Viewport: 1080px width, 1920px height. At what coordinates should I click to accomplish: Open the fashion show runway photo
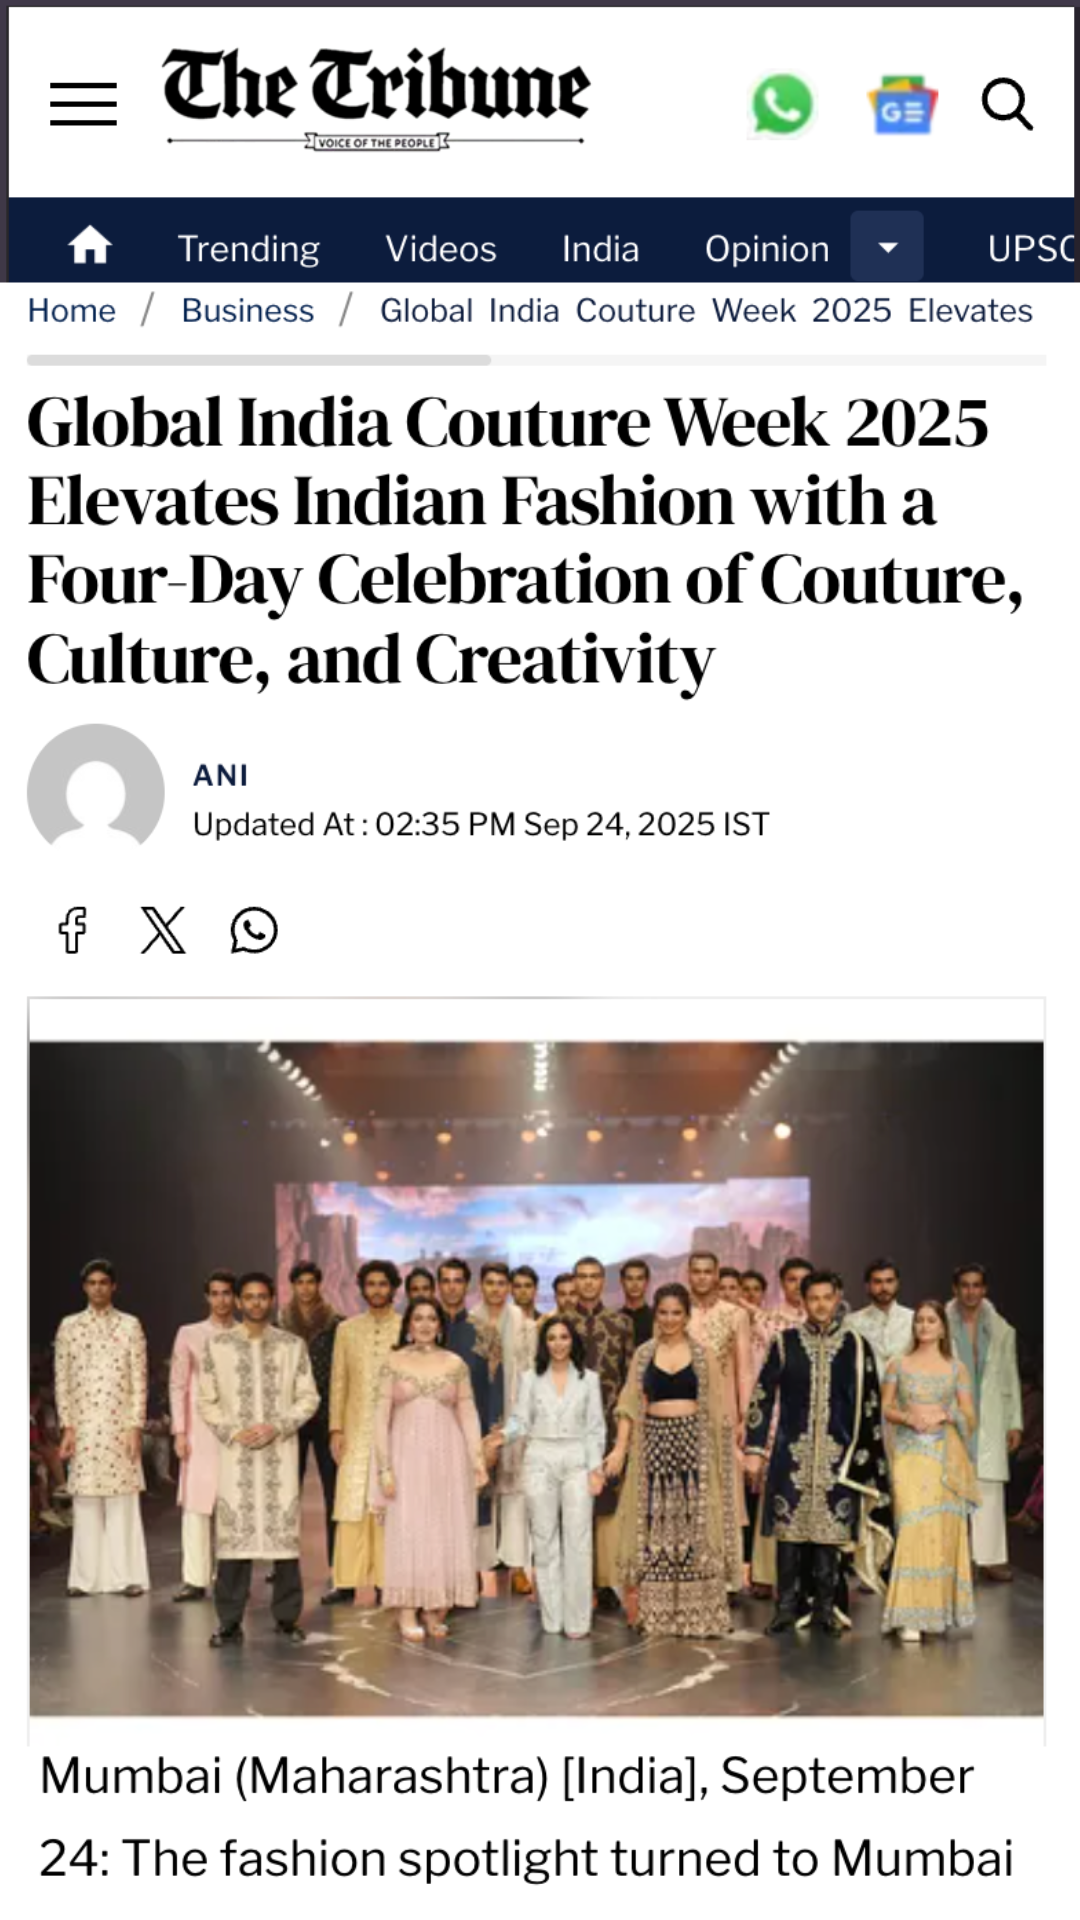point(537,1379)
